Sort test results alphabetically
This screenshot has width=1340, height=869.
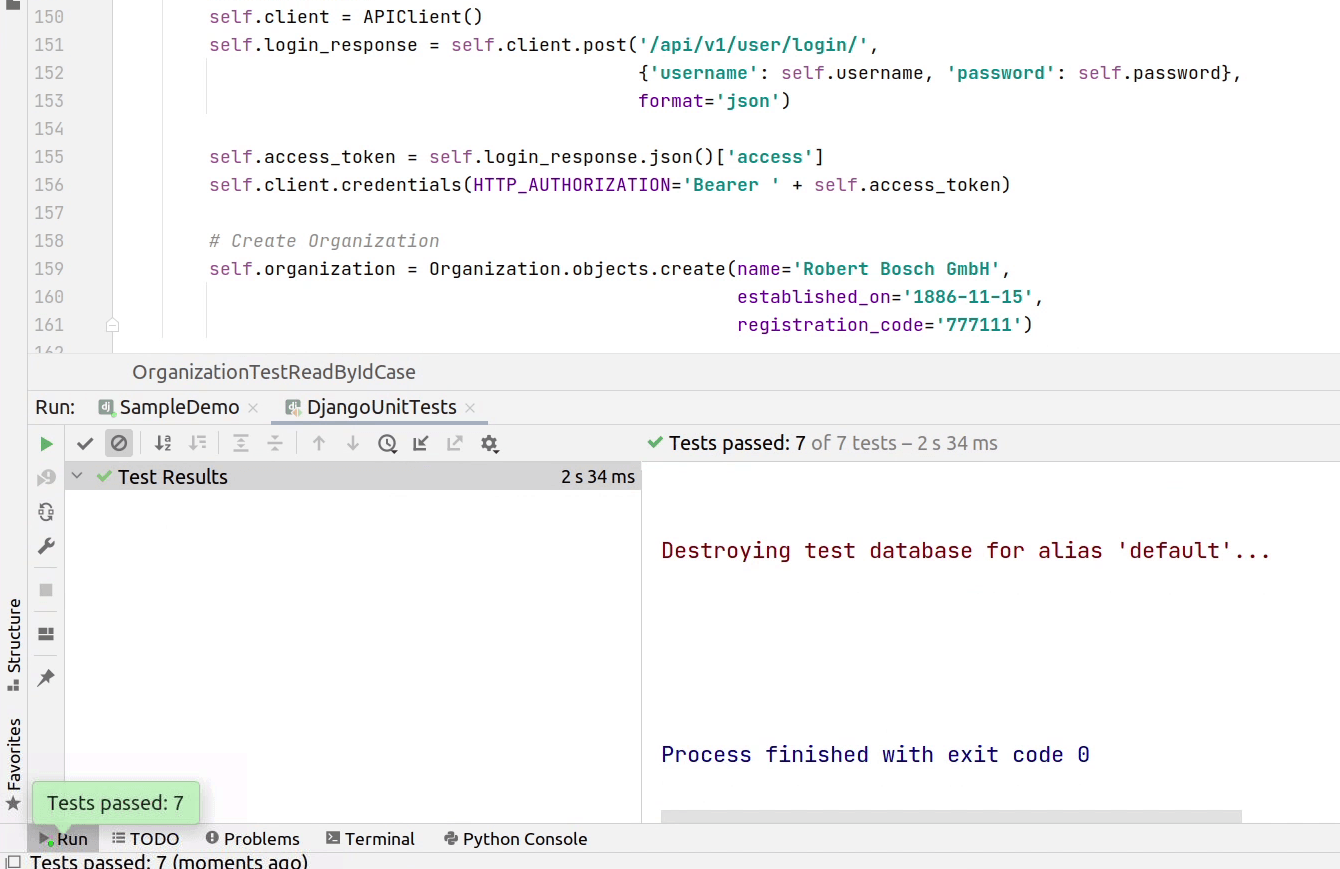pos(162,443)
